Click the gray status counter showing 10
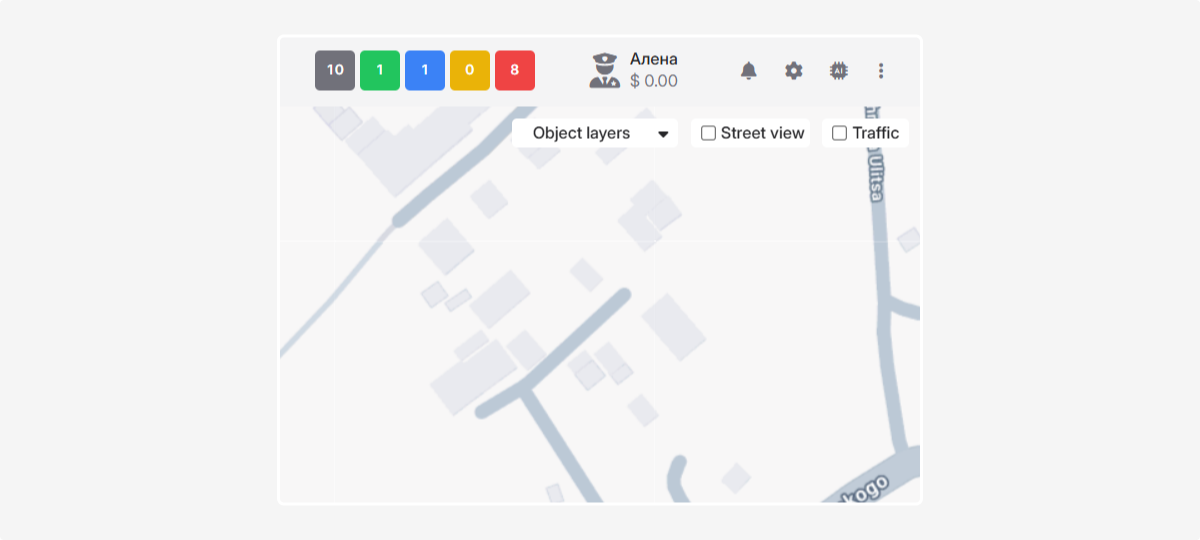The height and width of the screenshot is (540, 1200). point(335,71)
